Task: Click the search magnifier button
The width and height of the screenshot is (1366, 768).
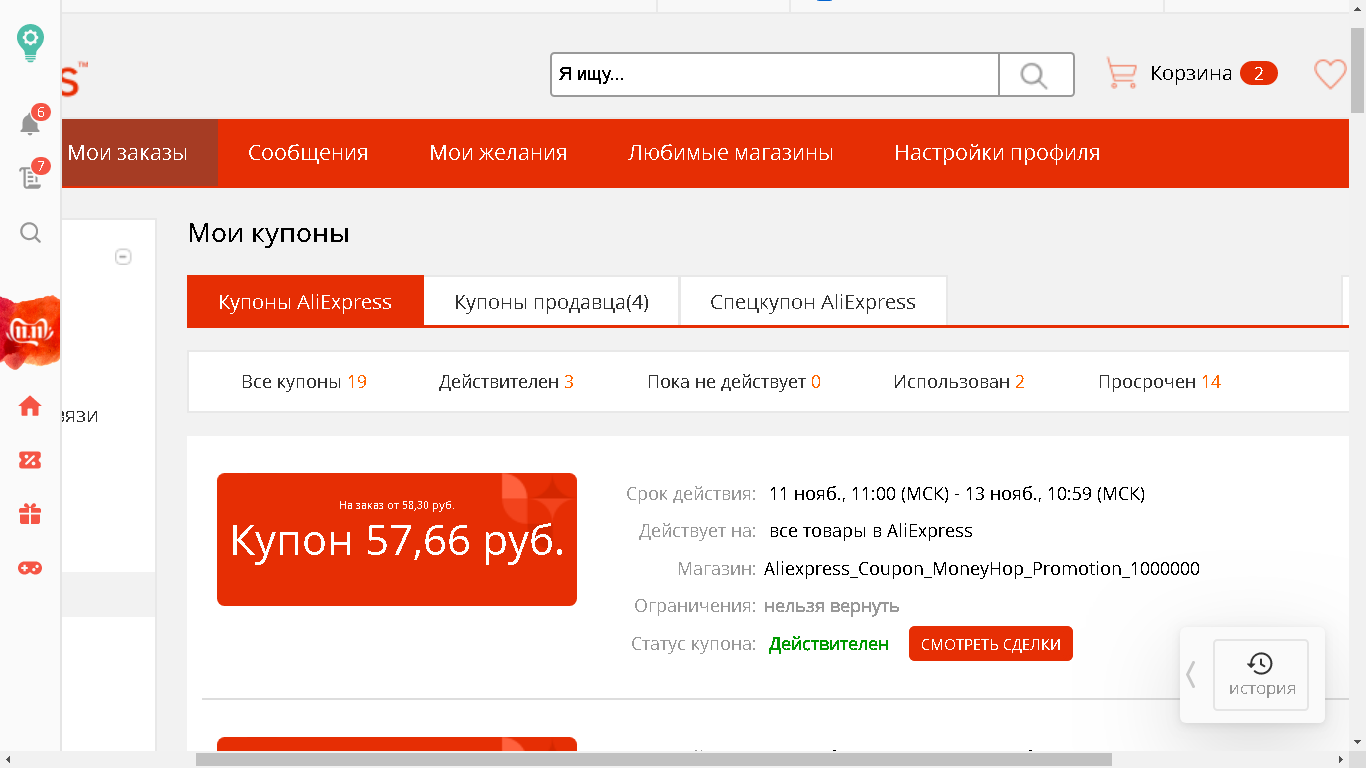Action: (x=1036, y=75)
